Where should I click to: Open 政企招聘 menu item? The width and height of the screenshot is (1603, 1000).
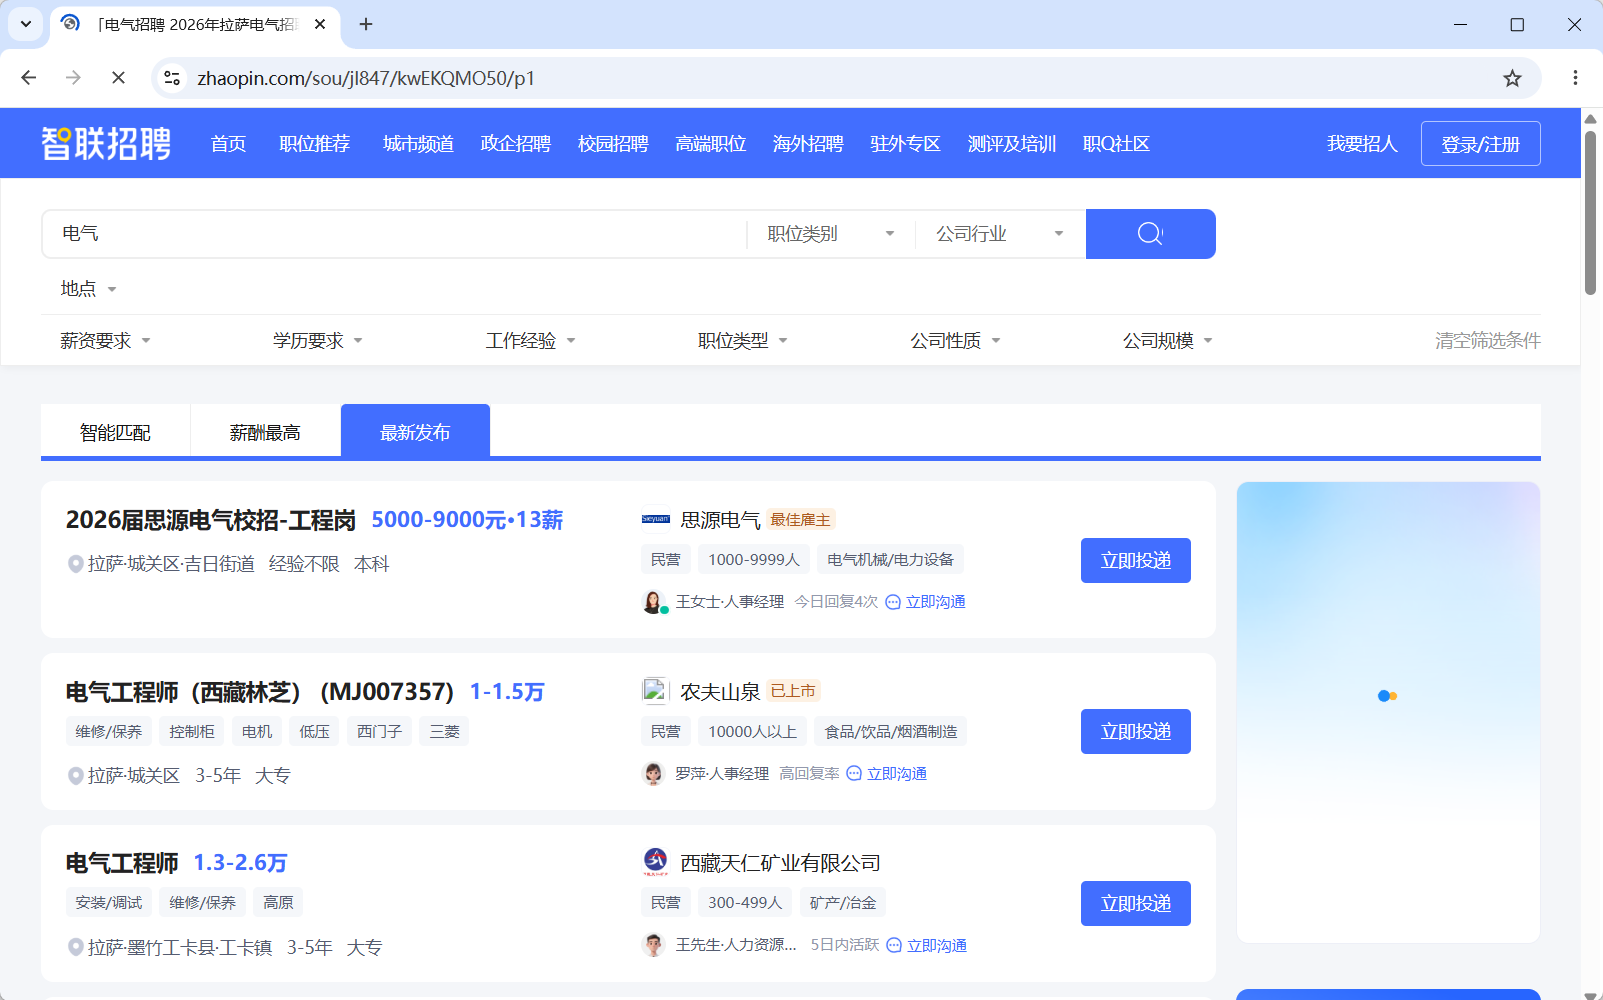[516, 144]
